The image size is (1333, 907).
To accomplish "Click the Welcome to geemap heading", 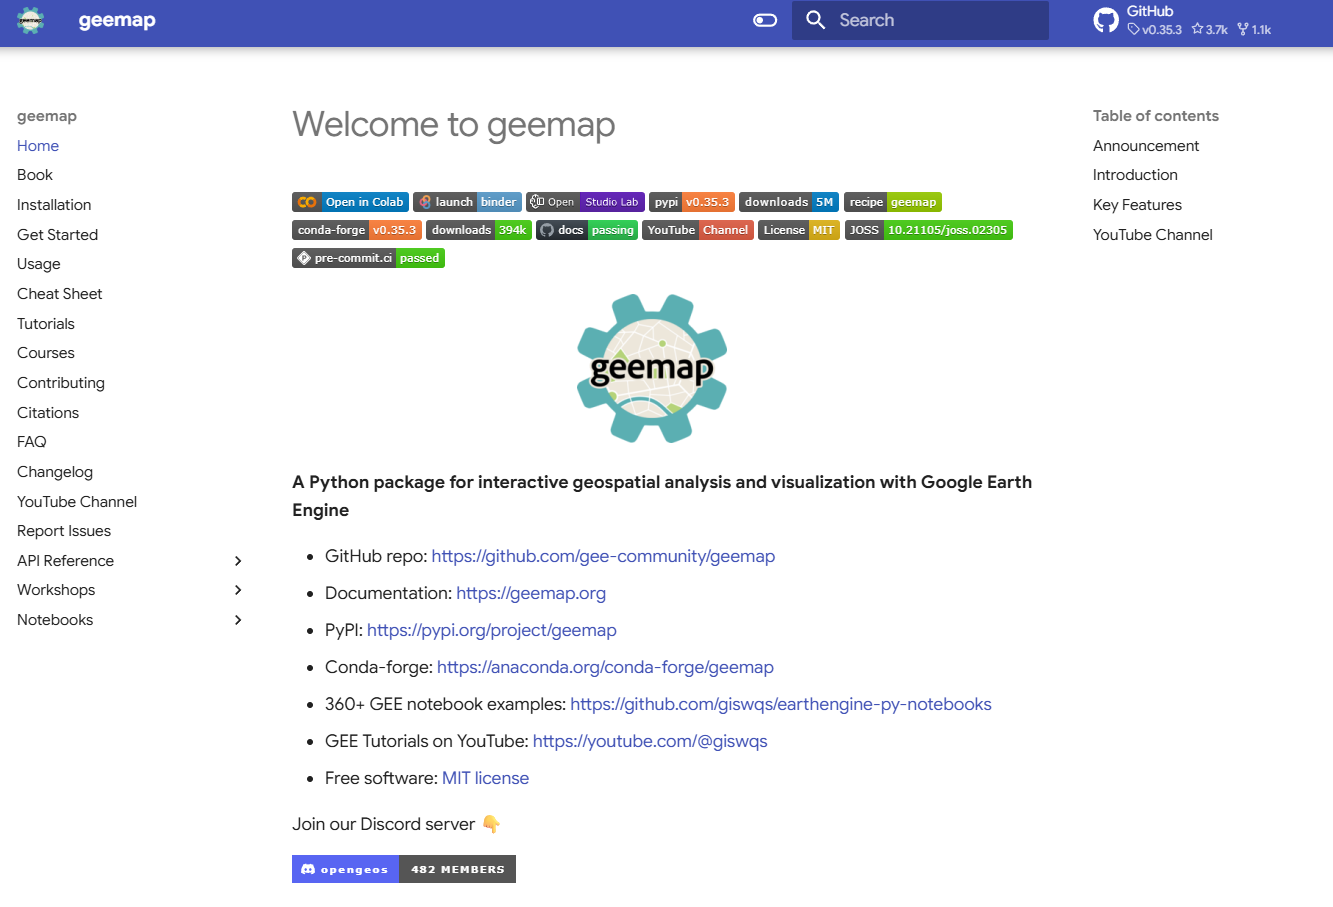I will pos(453,124).
